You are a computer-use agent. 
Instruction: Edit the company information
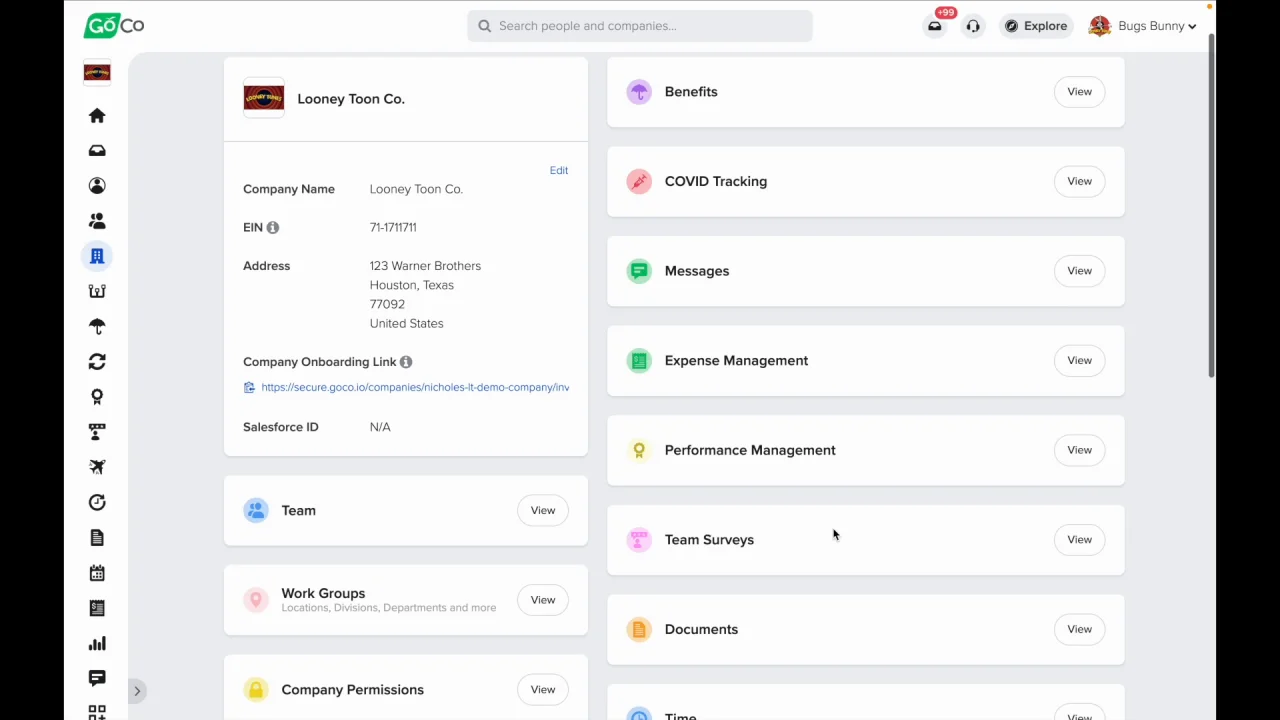[x=559, y=171]
